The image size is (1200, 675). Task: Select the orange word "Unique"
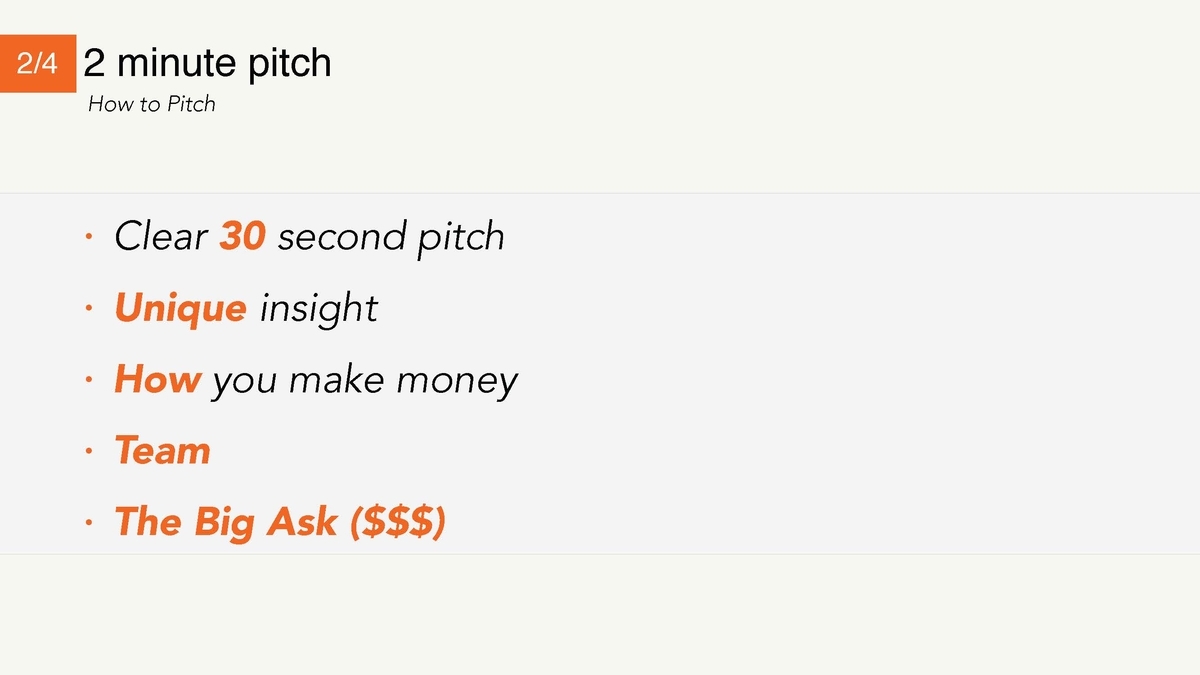click(x=181, y=309)
